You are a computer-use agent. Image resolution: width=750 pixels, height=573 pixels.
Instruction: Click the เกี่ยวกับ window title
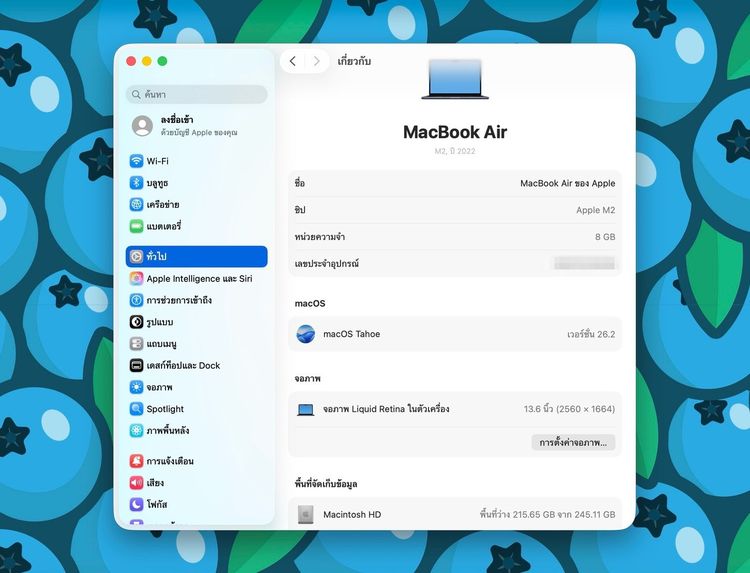click(x=354, y=61)
